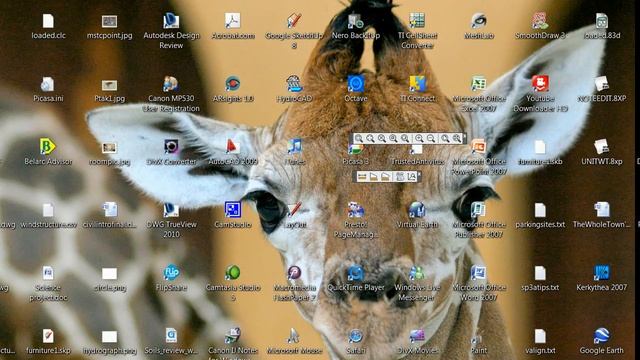
Task: Open the Soils_review_w... document icon
Action: tap(171, 336)
